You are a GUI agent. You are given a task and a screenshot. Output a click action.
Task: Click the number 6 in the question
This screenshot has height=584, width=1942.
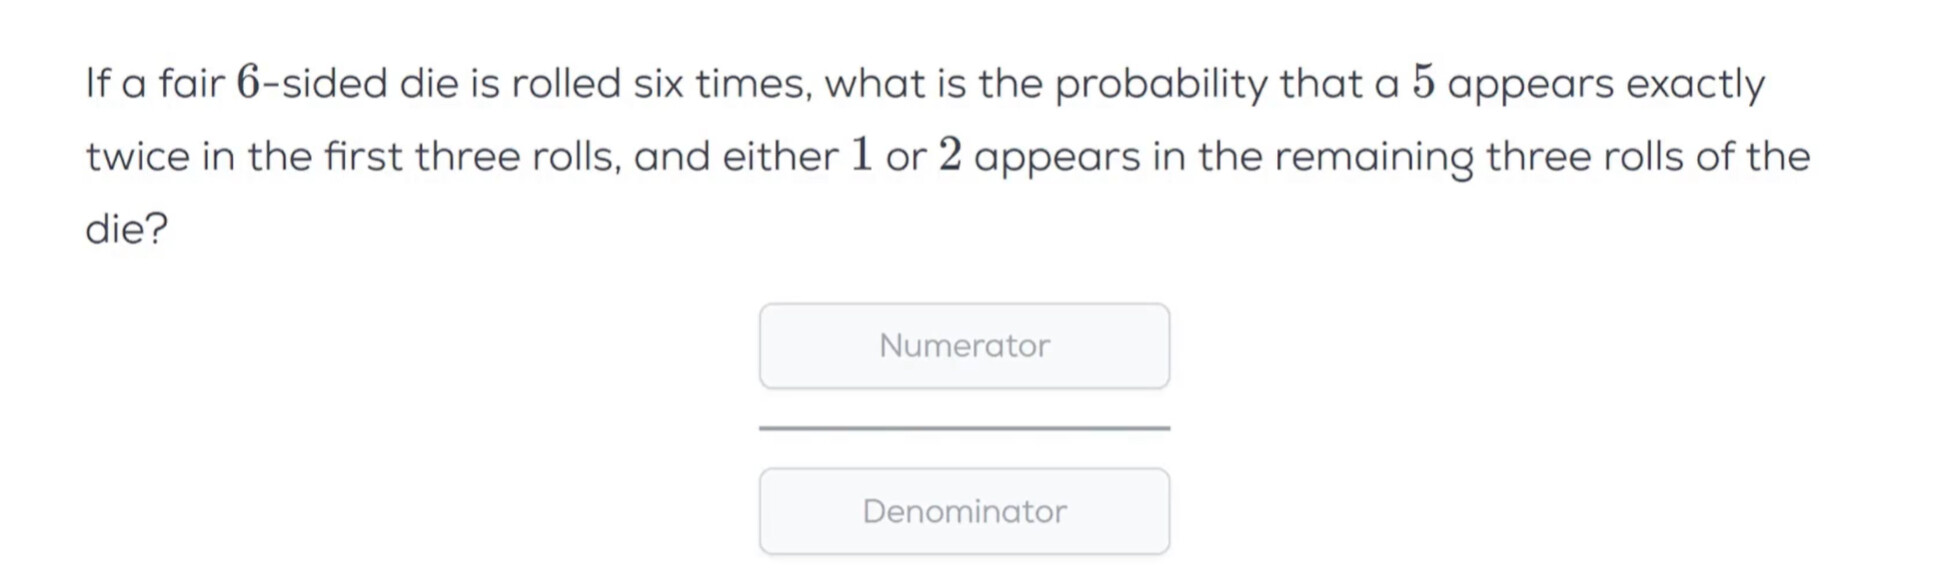tap(248, 83)
